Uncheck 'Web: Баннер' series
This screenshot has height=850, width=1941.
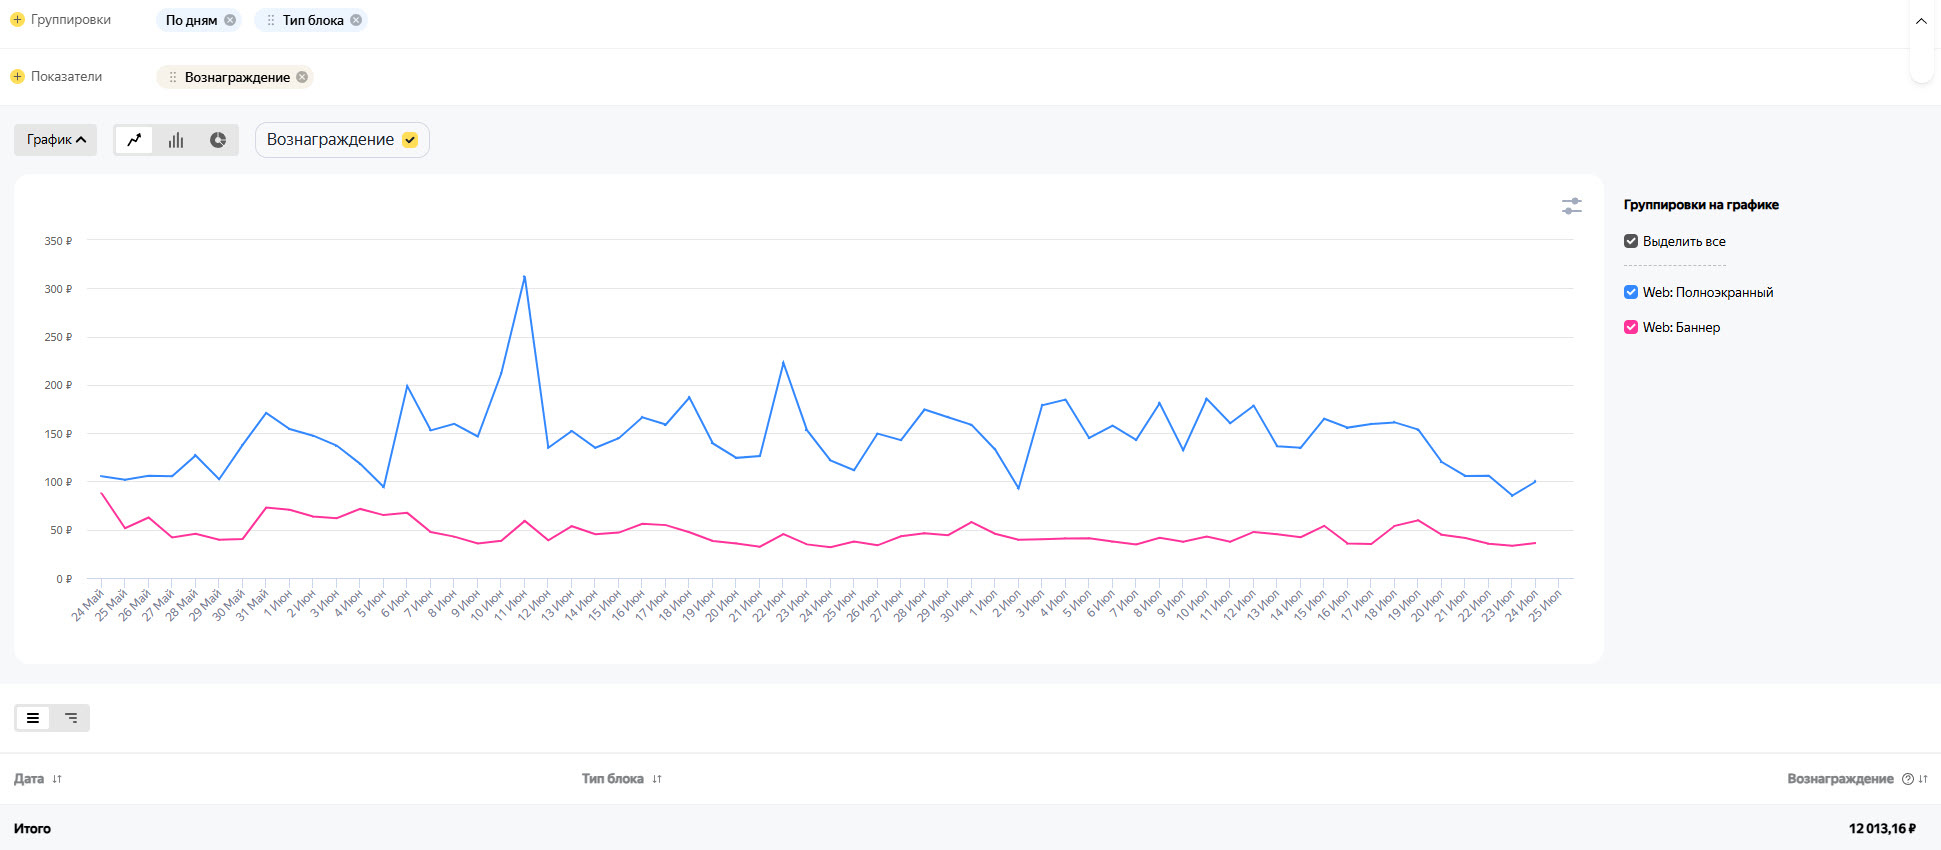point(1631,327)
